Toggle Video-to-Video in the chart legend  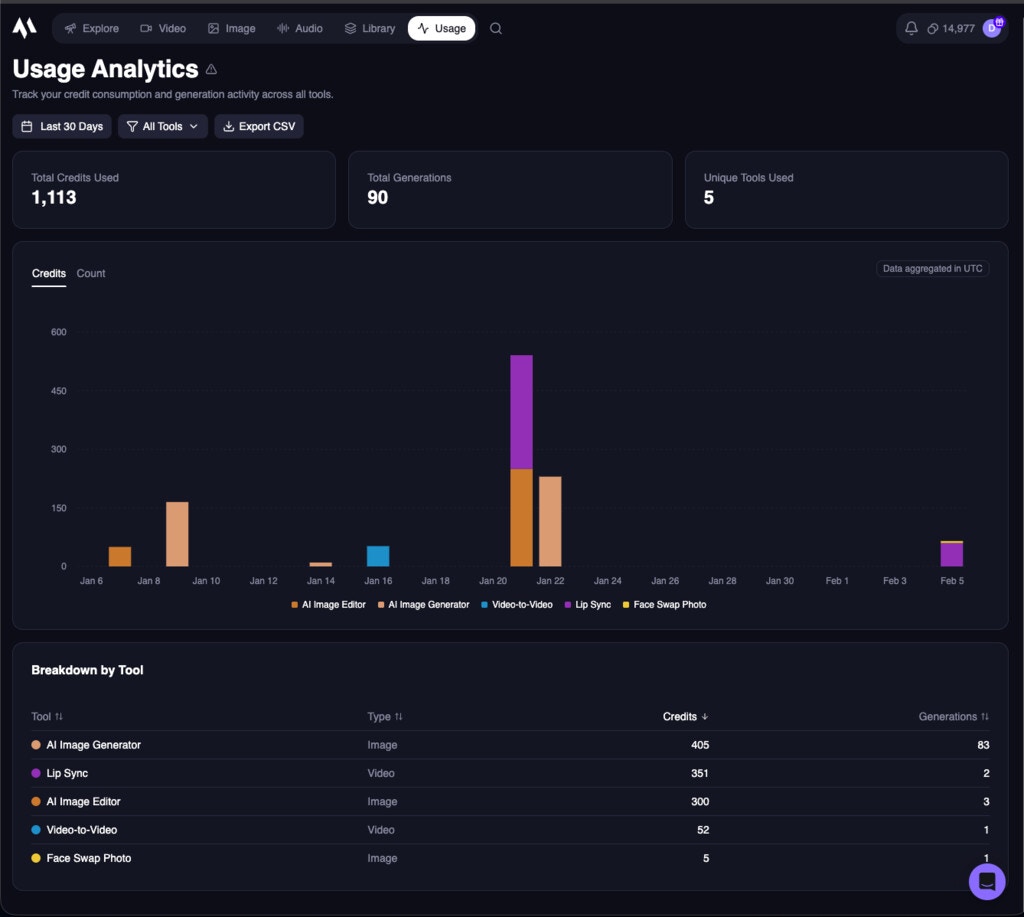[x=516, y=604]
